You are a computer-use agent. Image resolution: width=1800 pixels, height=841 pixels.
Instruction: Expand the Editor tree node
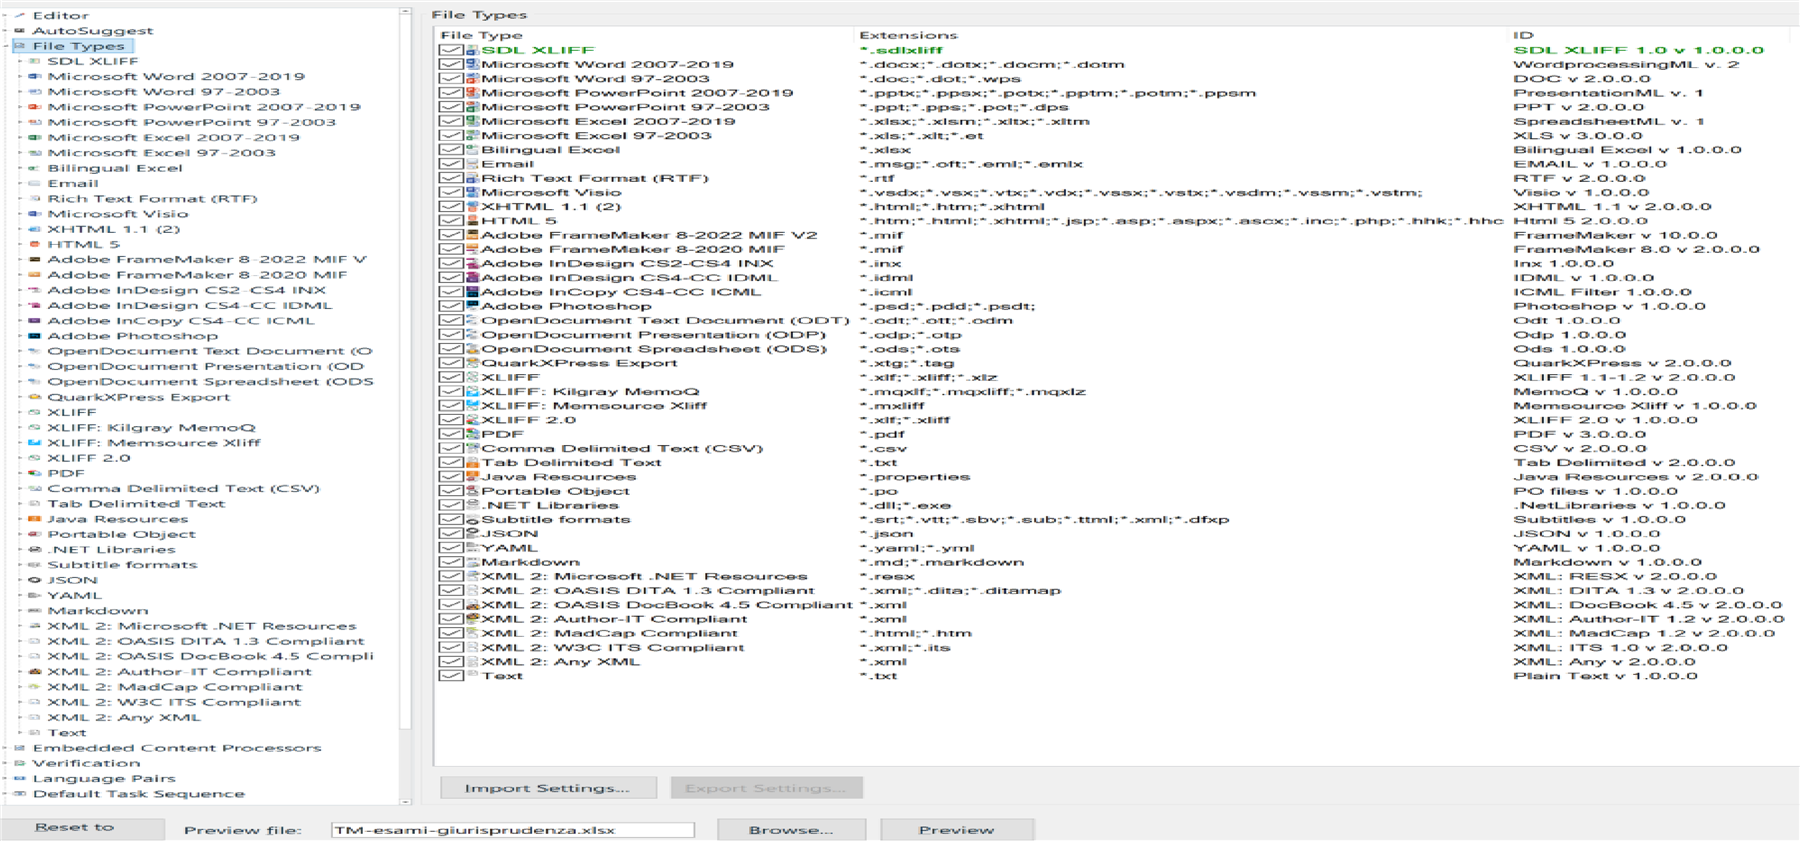coord(6,16)
